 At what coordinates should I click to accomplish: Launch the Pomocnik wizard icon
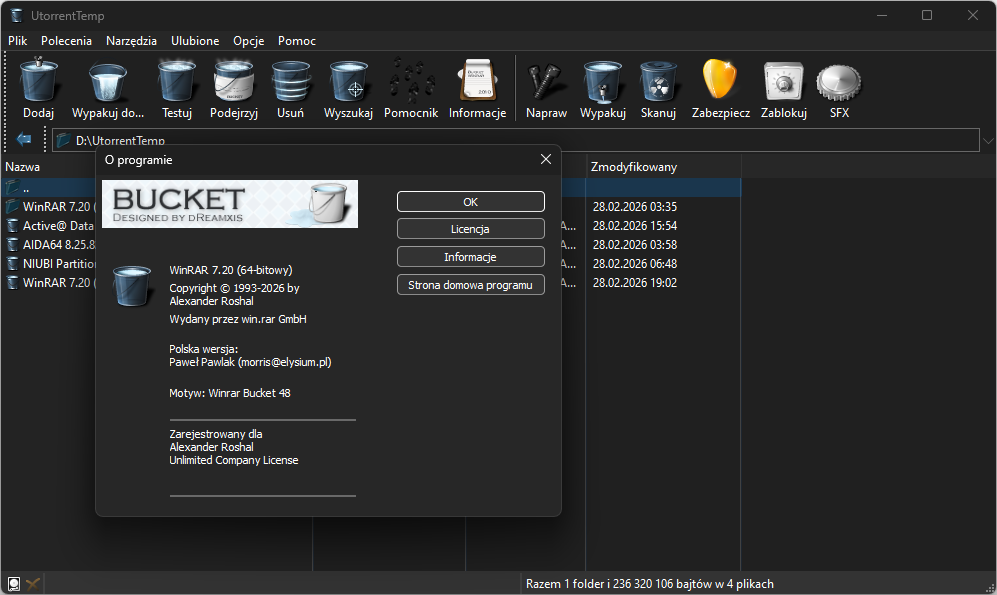click(x=411, y=81)
